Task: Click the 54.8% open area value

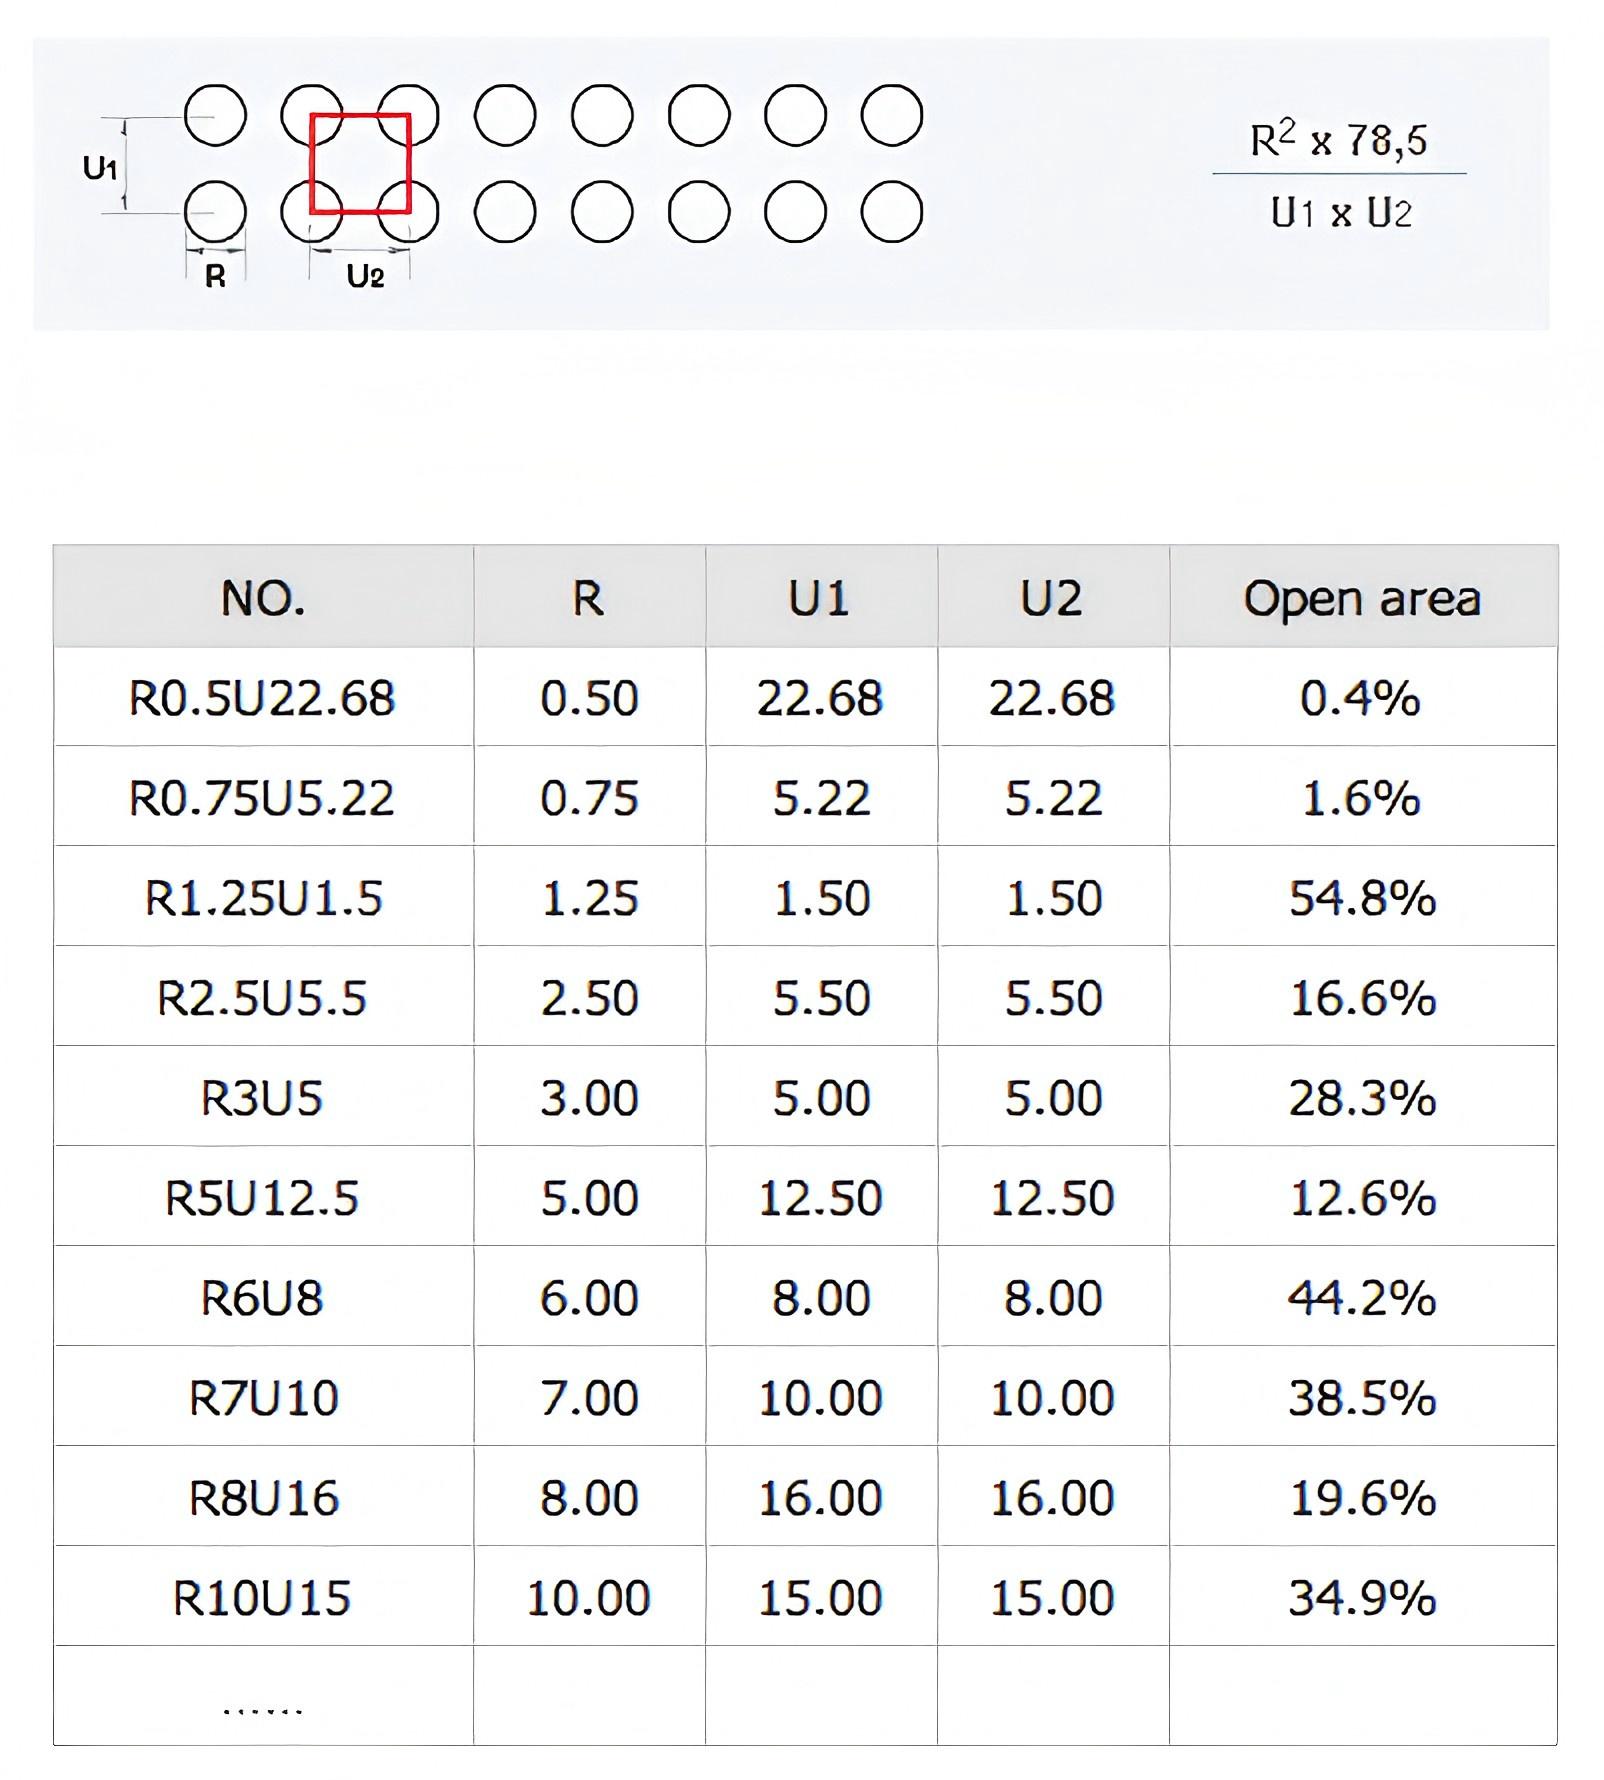Action: [1362, 898]
